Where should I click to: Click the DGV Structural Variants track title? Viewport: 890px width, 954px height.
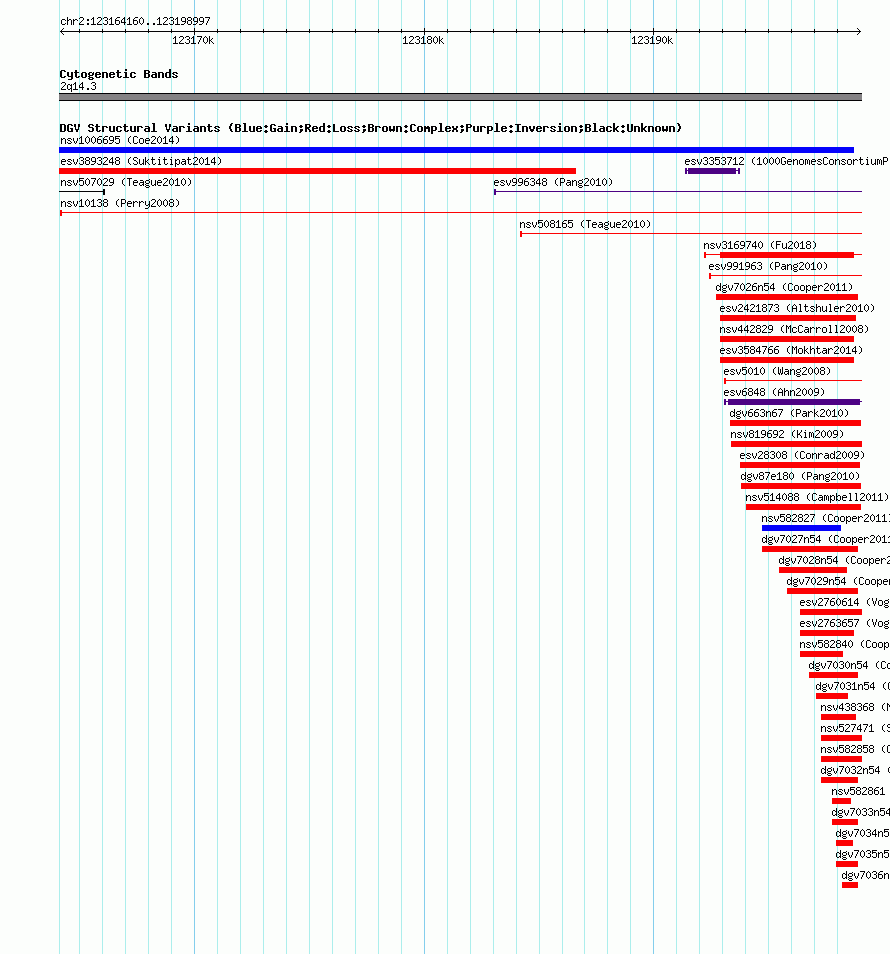(x=370, y=128)
